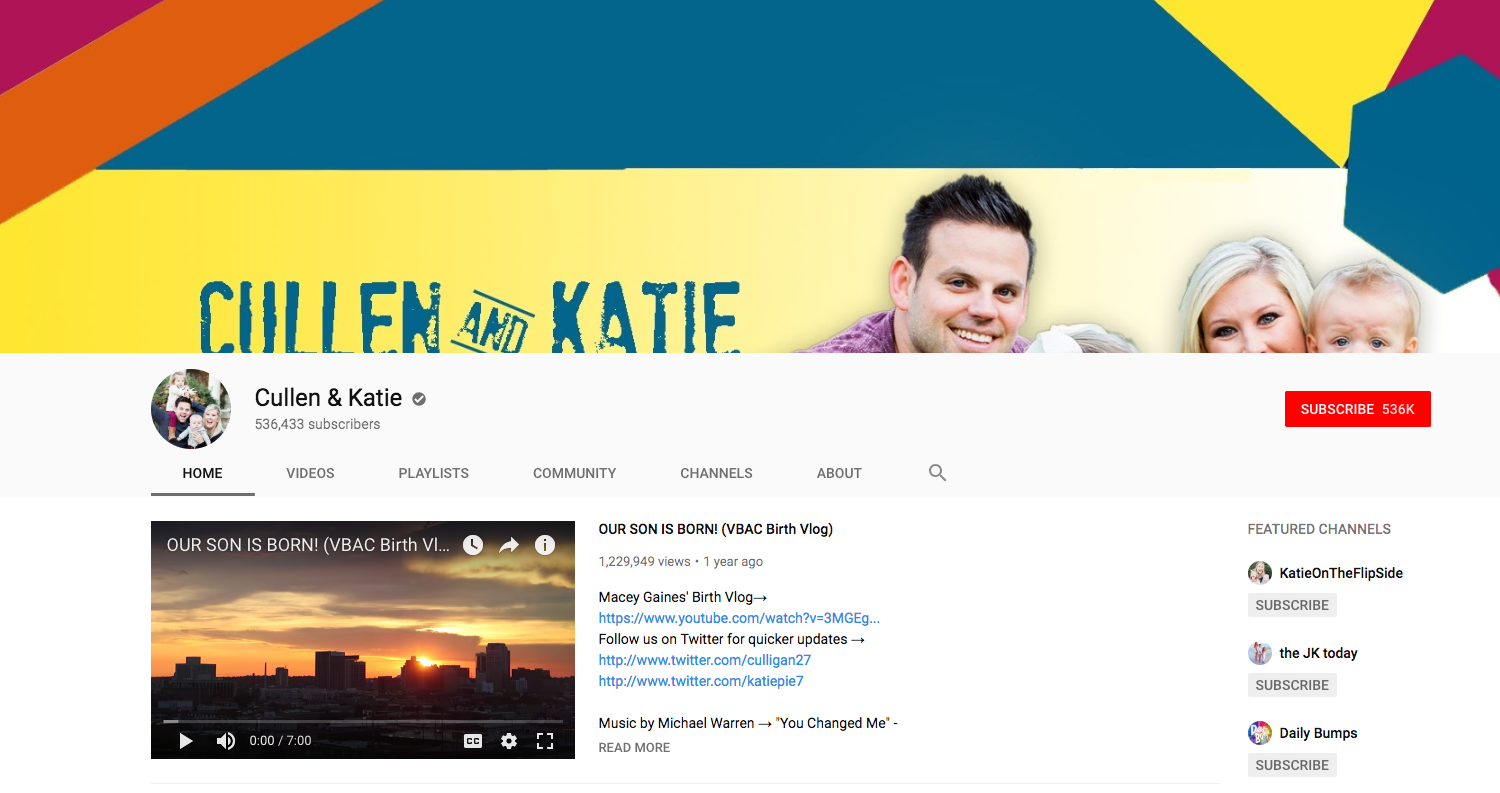Subscribe to the Daily Bumps channel

click(x=1291, y=764)
